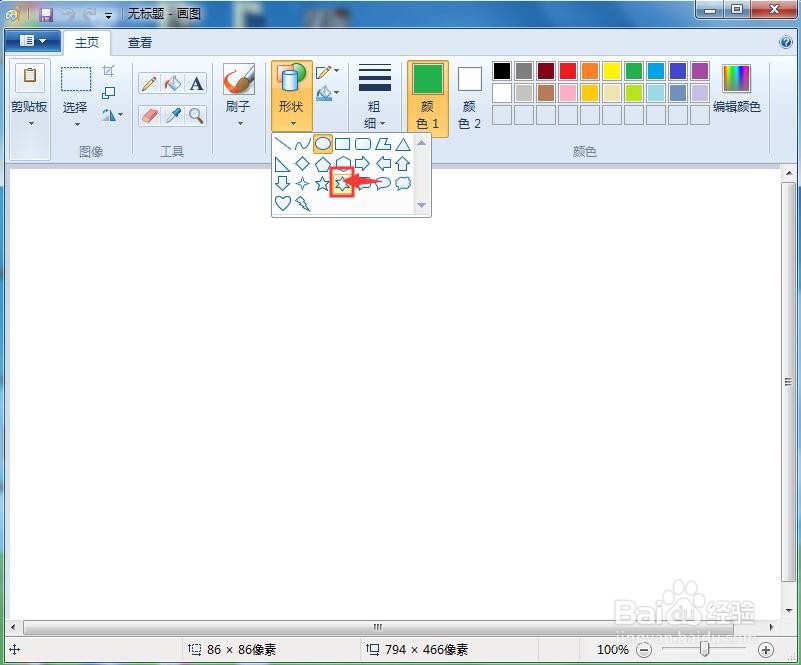Select the Magnifier tool
Screen dimensions: 801x665
pyautogui.click(x=196, y=116)
